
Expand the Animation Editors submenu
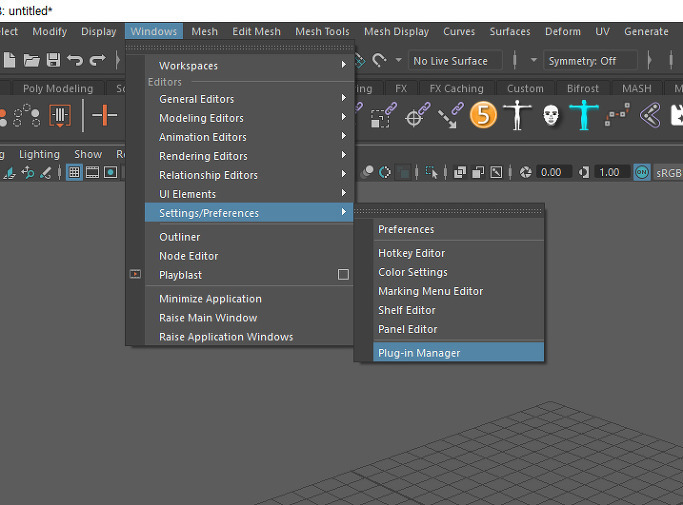249,137
